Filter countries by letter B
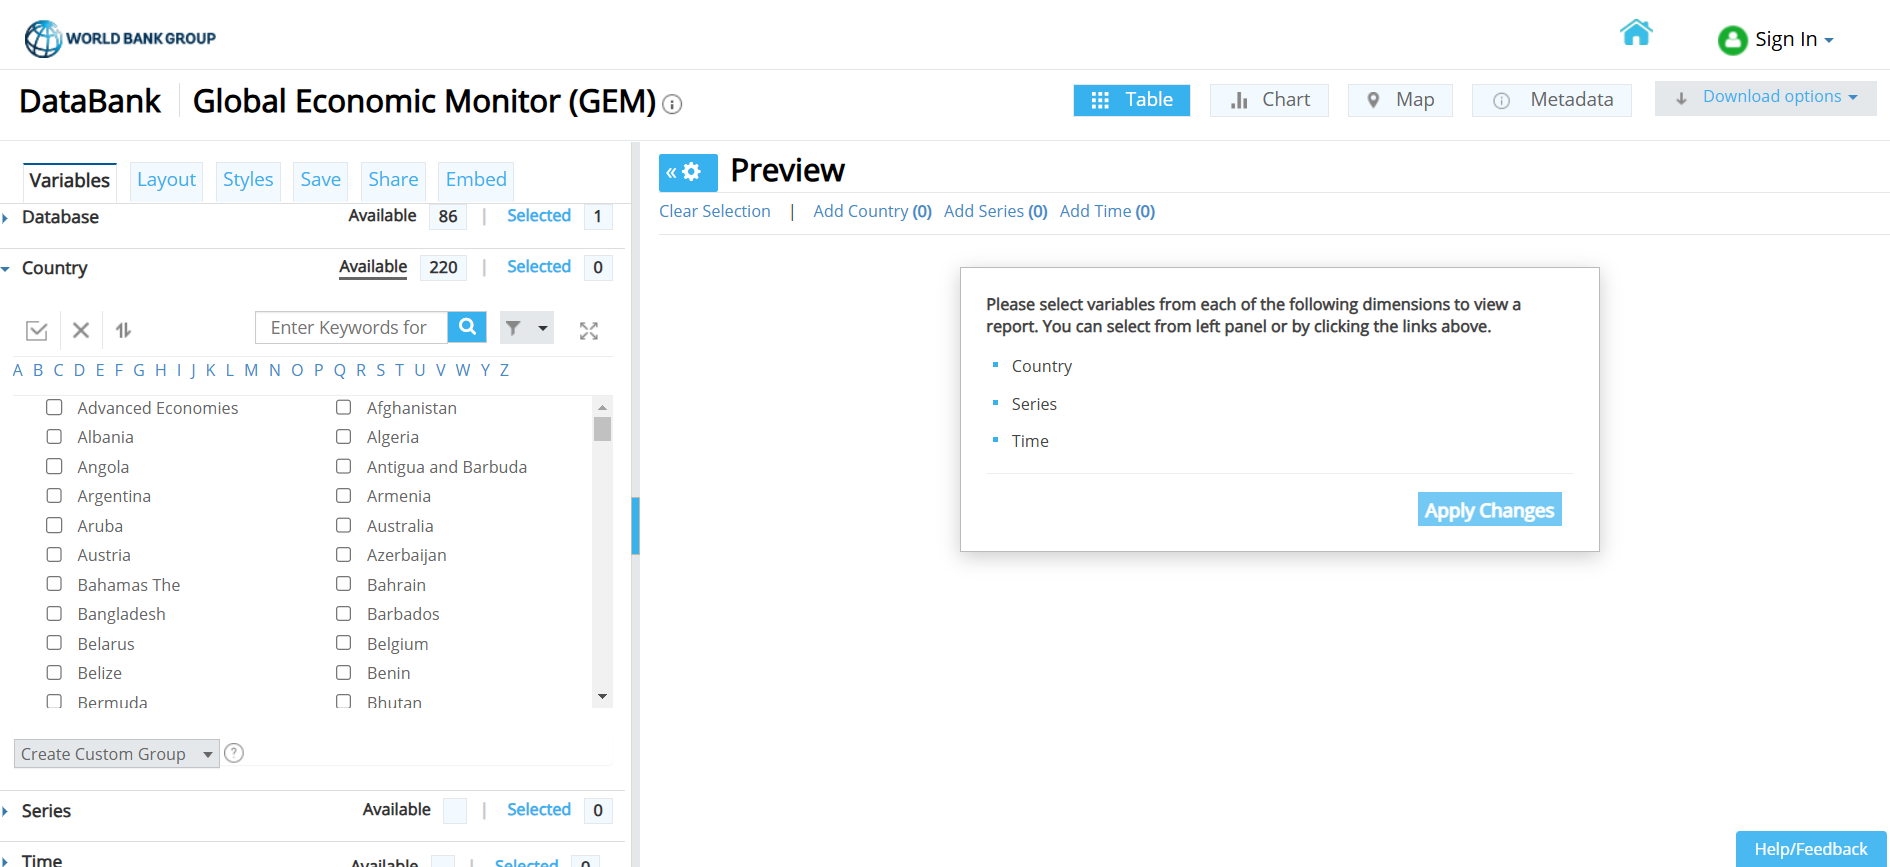The image size is (1890, 867). coord(38,370)
